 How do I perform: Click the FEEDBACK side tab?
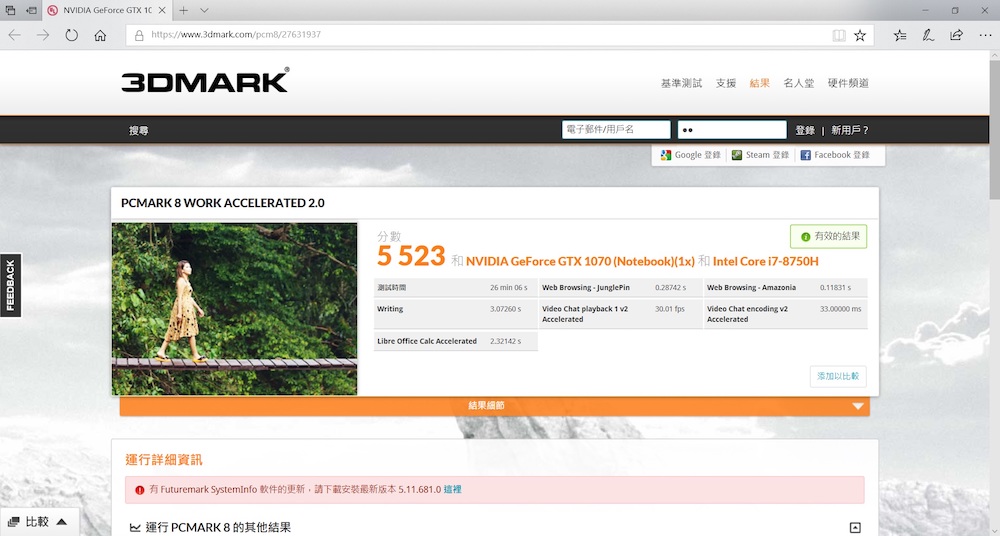tap(11, 285)
